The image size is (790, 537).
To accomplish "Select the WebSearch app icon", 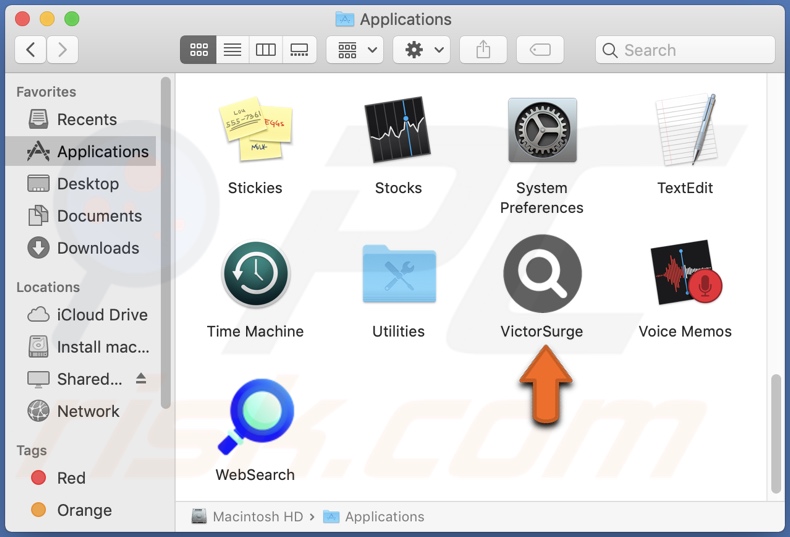I will click(x=255, y=416).
